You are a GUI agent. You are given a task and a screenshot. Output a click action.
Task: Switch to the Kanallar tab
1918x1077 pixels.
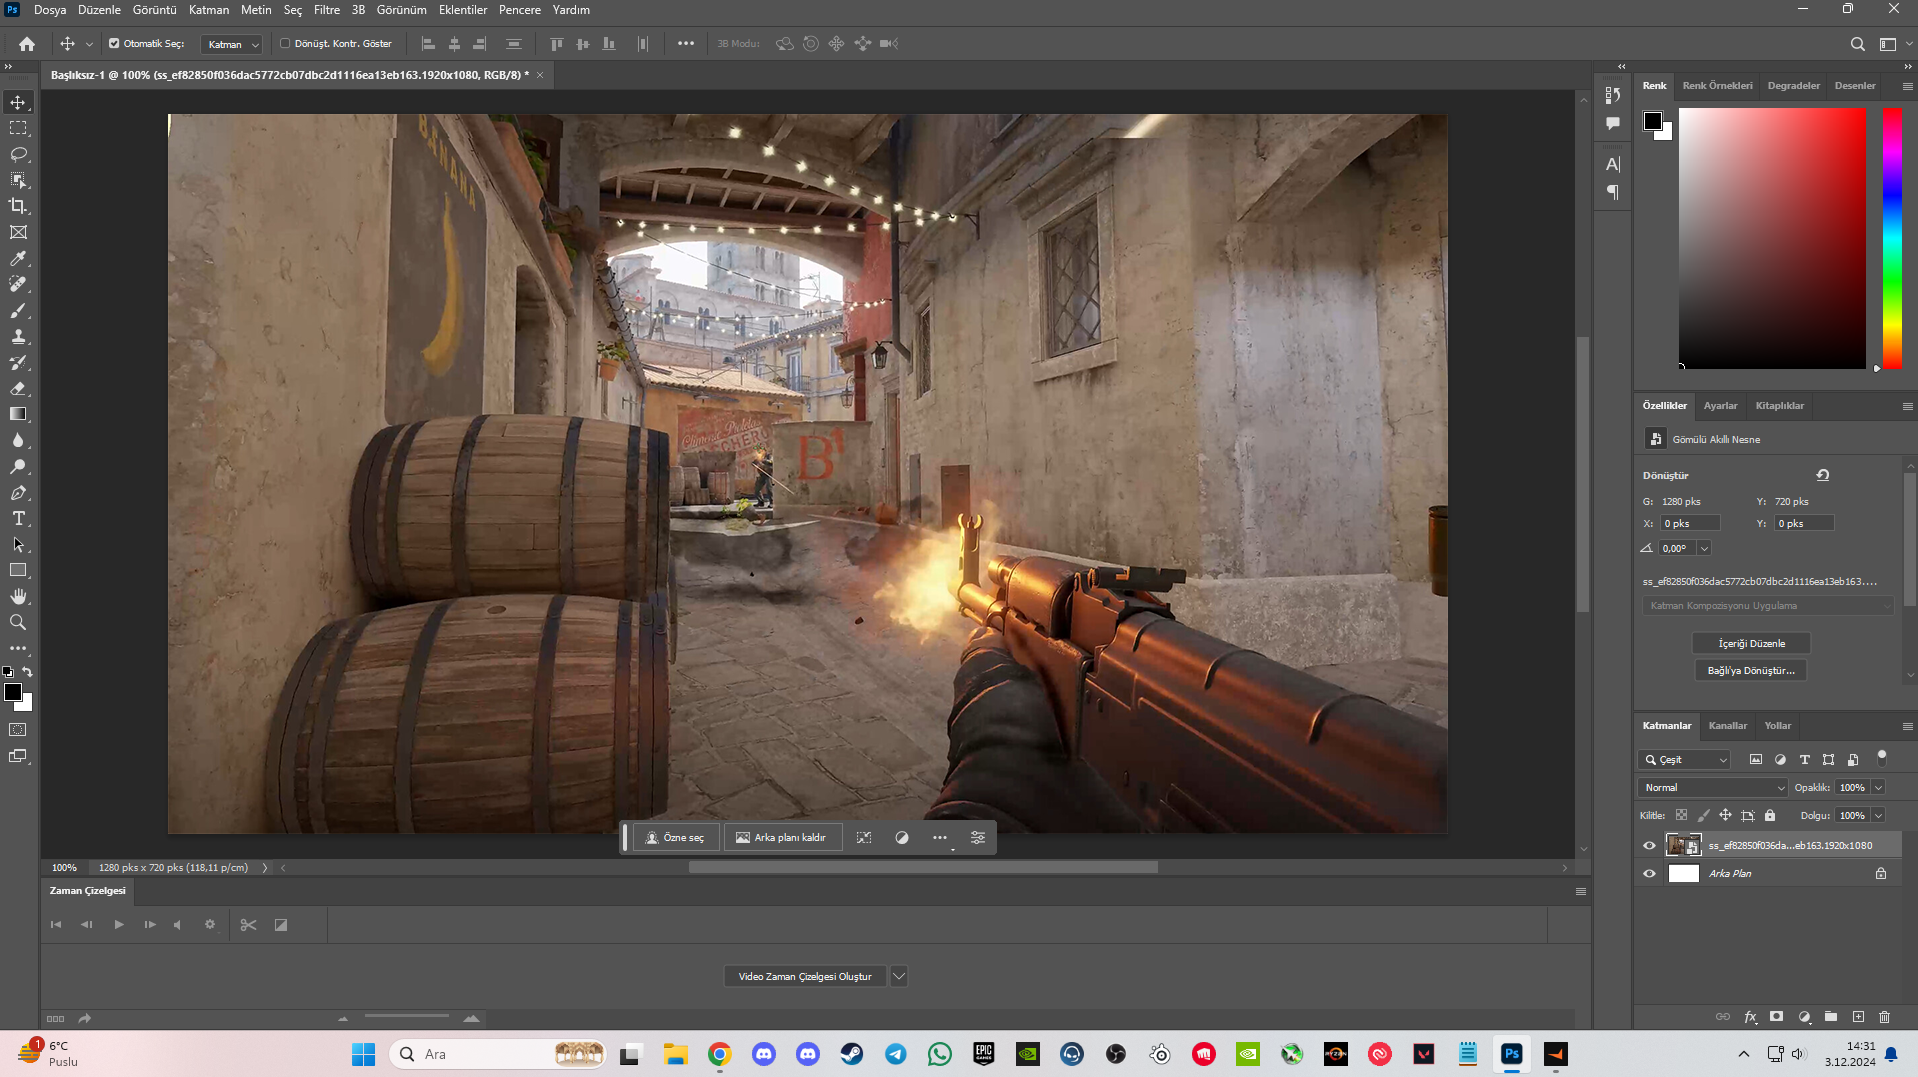point(1727,726)
